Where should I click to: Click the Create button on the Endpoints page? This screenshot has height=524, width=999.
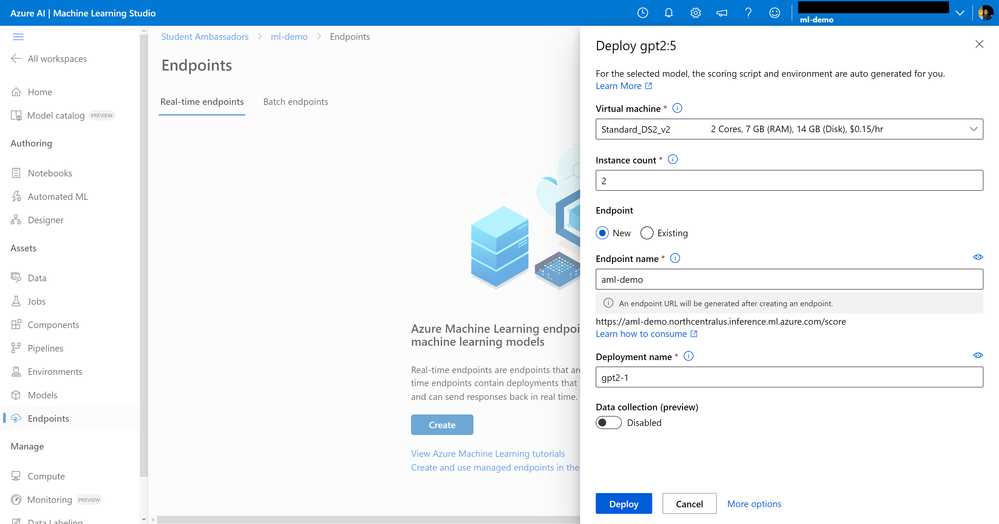(442, 425)
